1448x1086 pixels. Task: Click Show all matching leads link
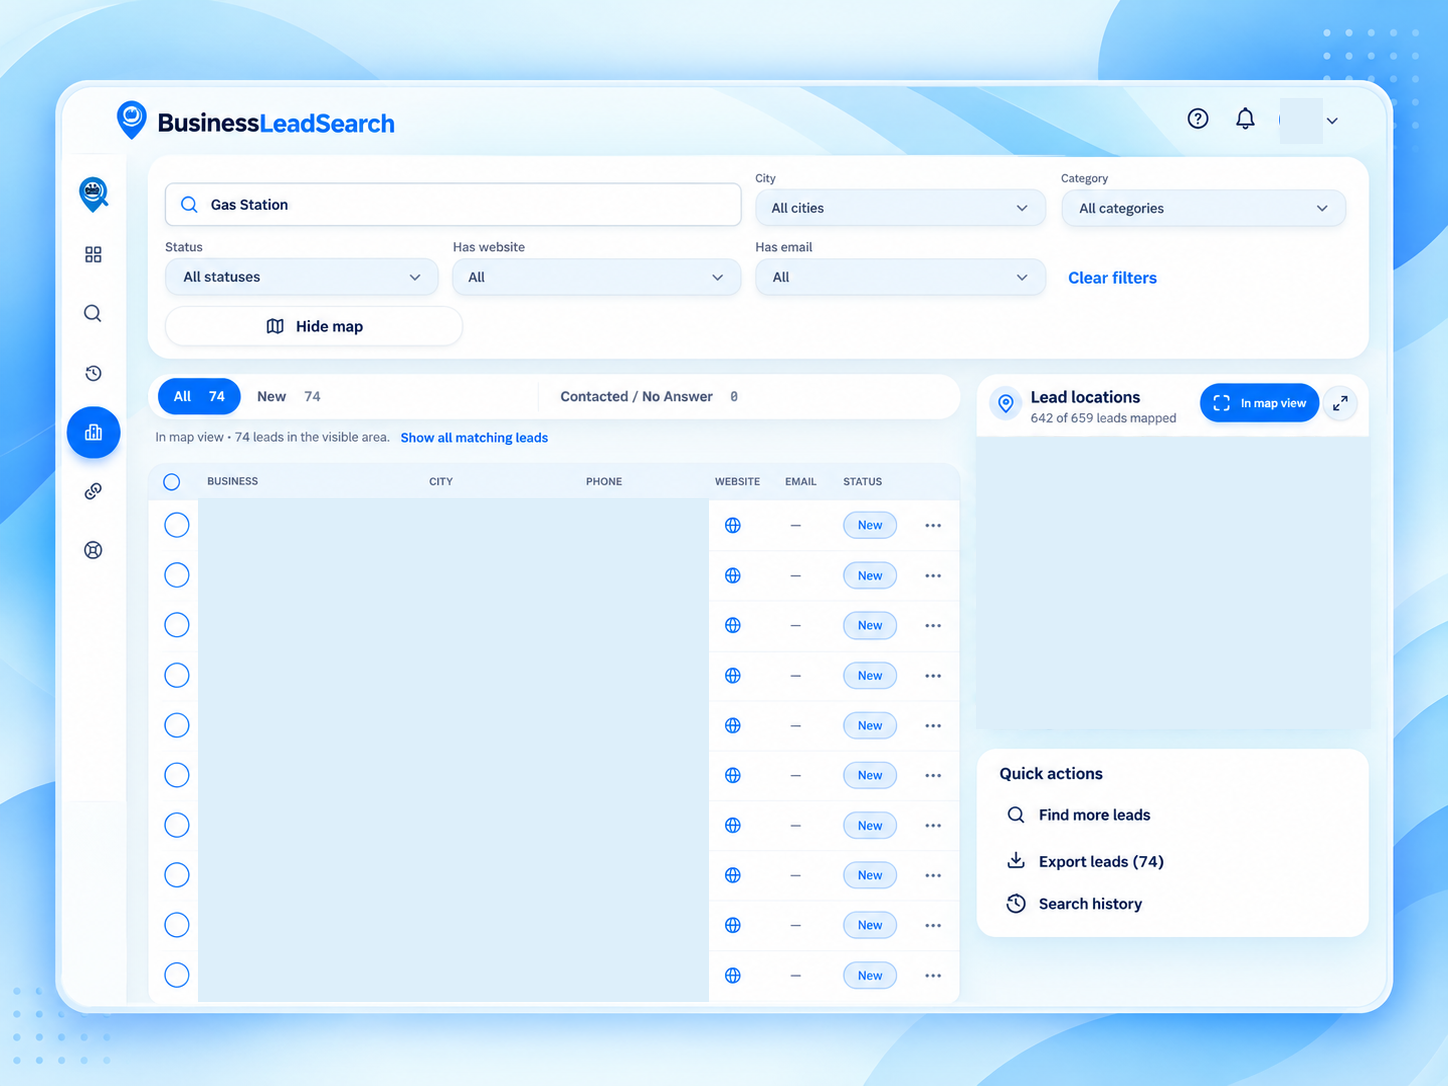474,438
